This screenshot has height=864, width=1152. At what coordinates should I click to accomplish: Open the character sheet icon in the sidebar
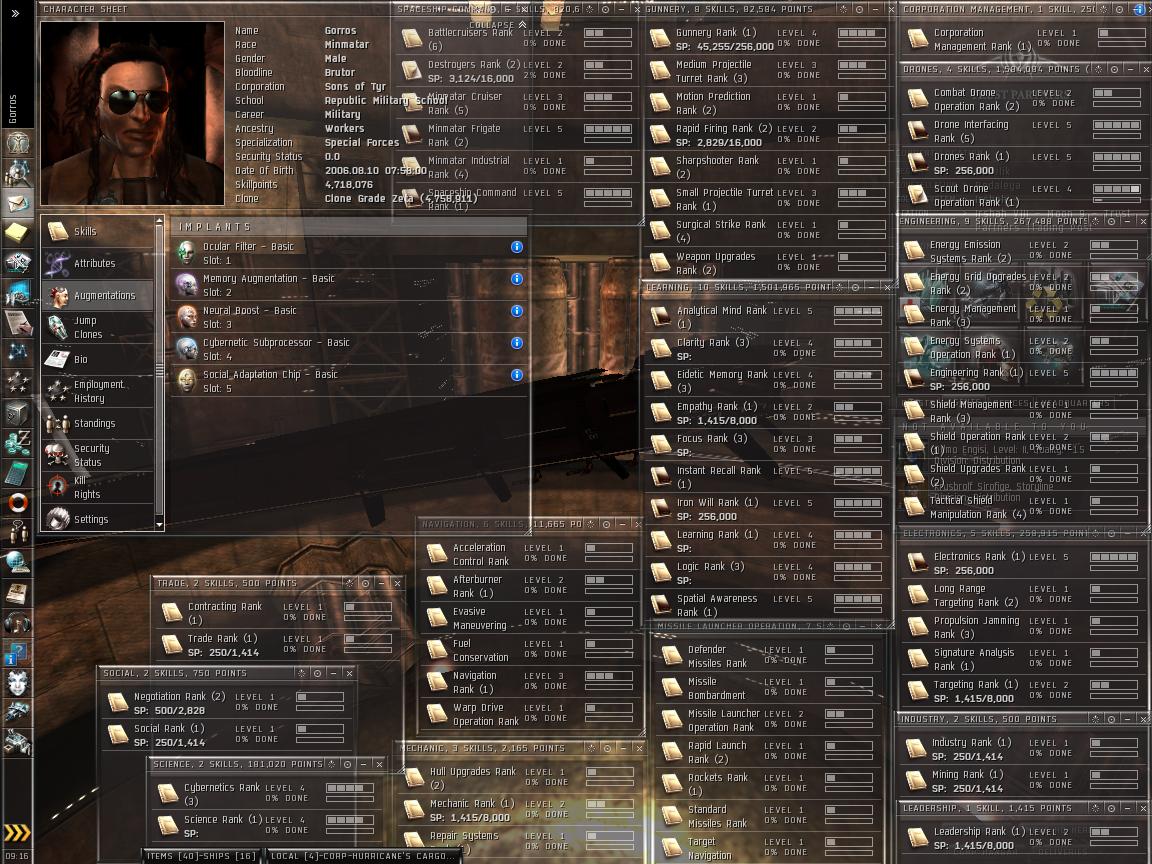coord(18,143)
